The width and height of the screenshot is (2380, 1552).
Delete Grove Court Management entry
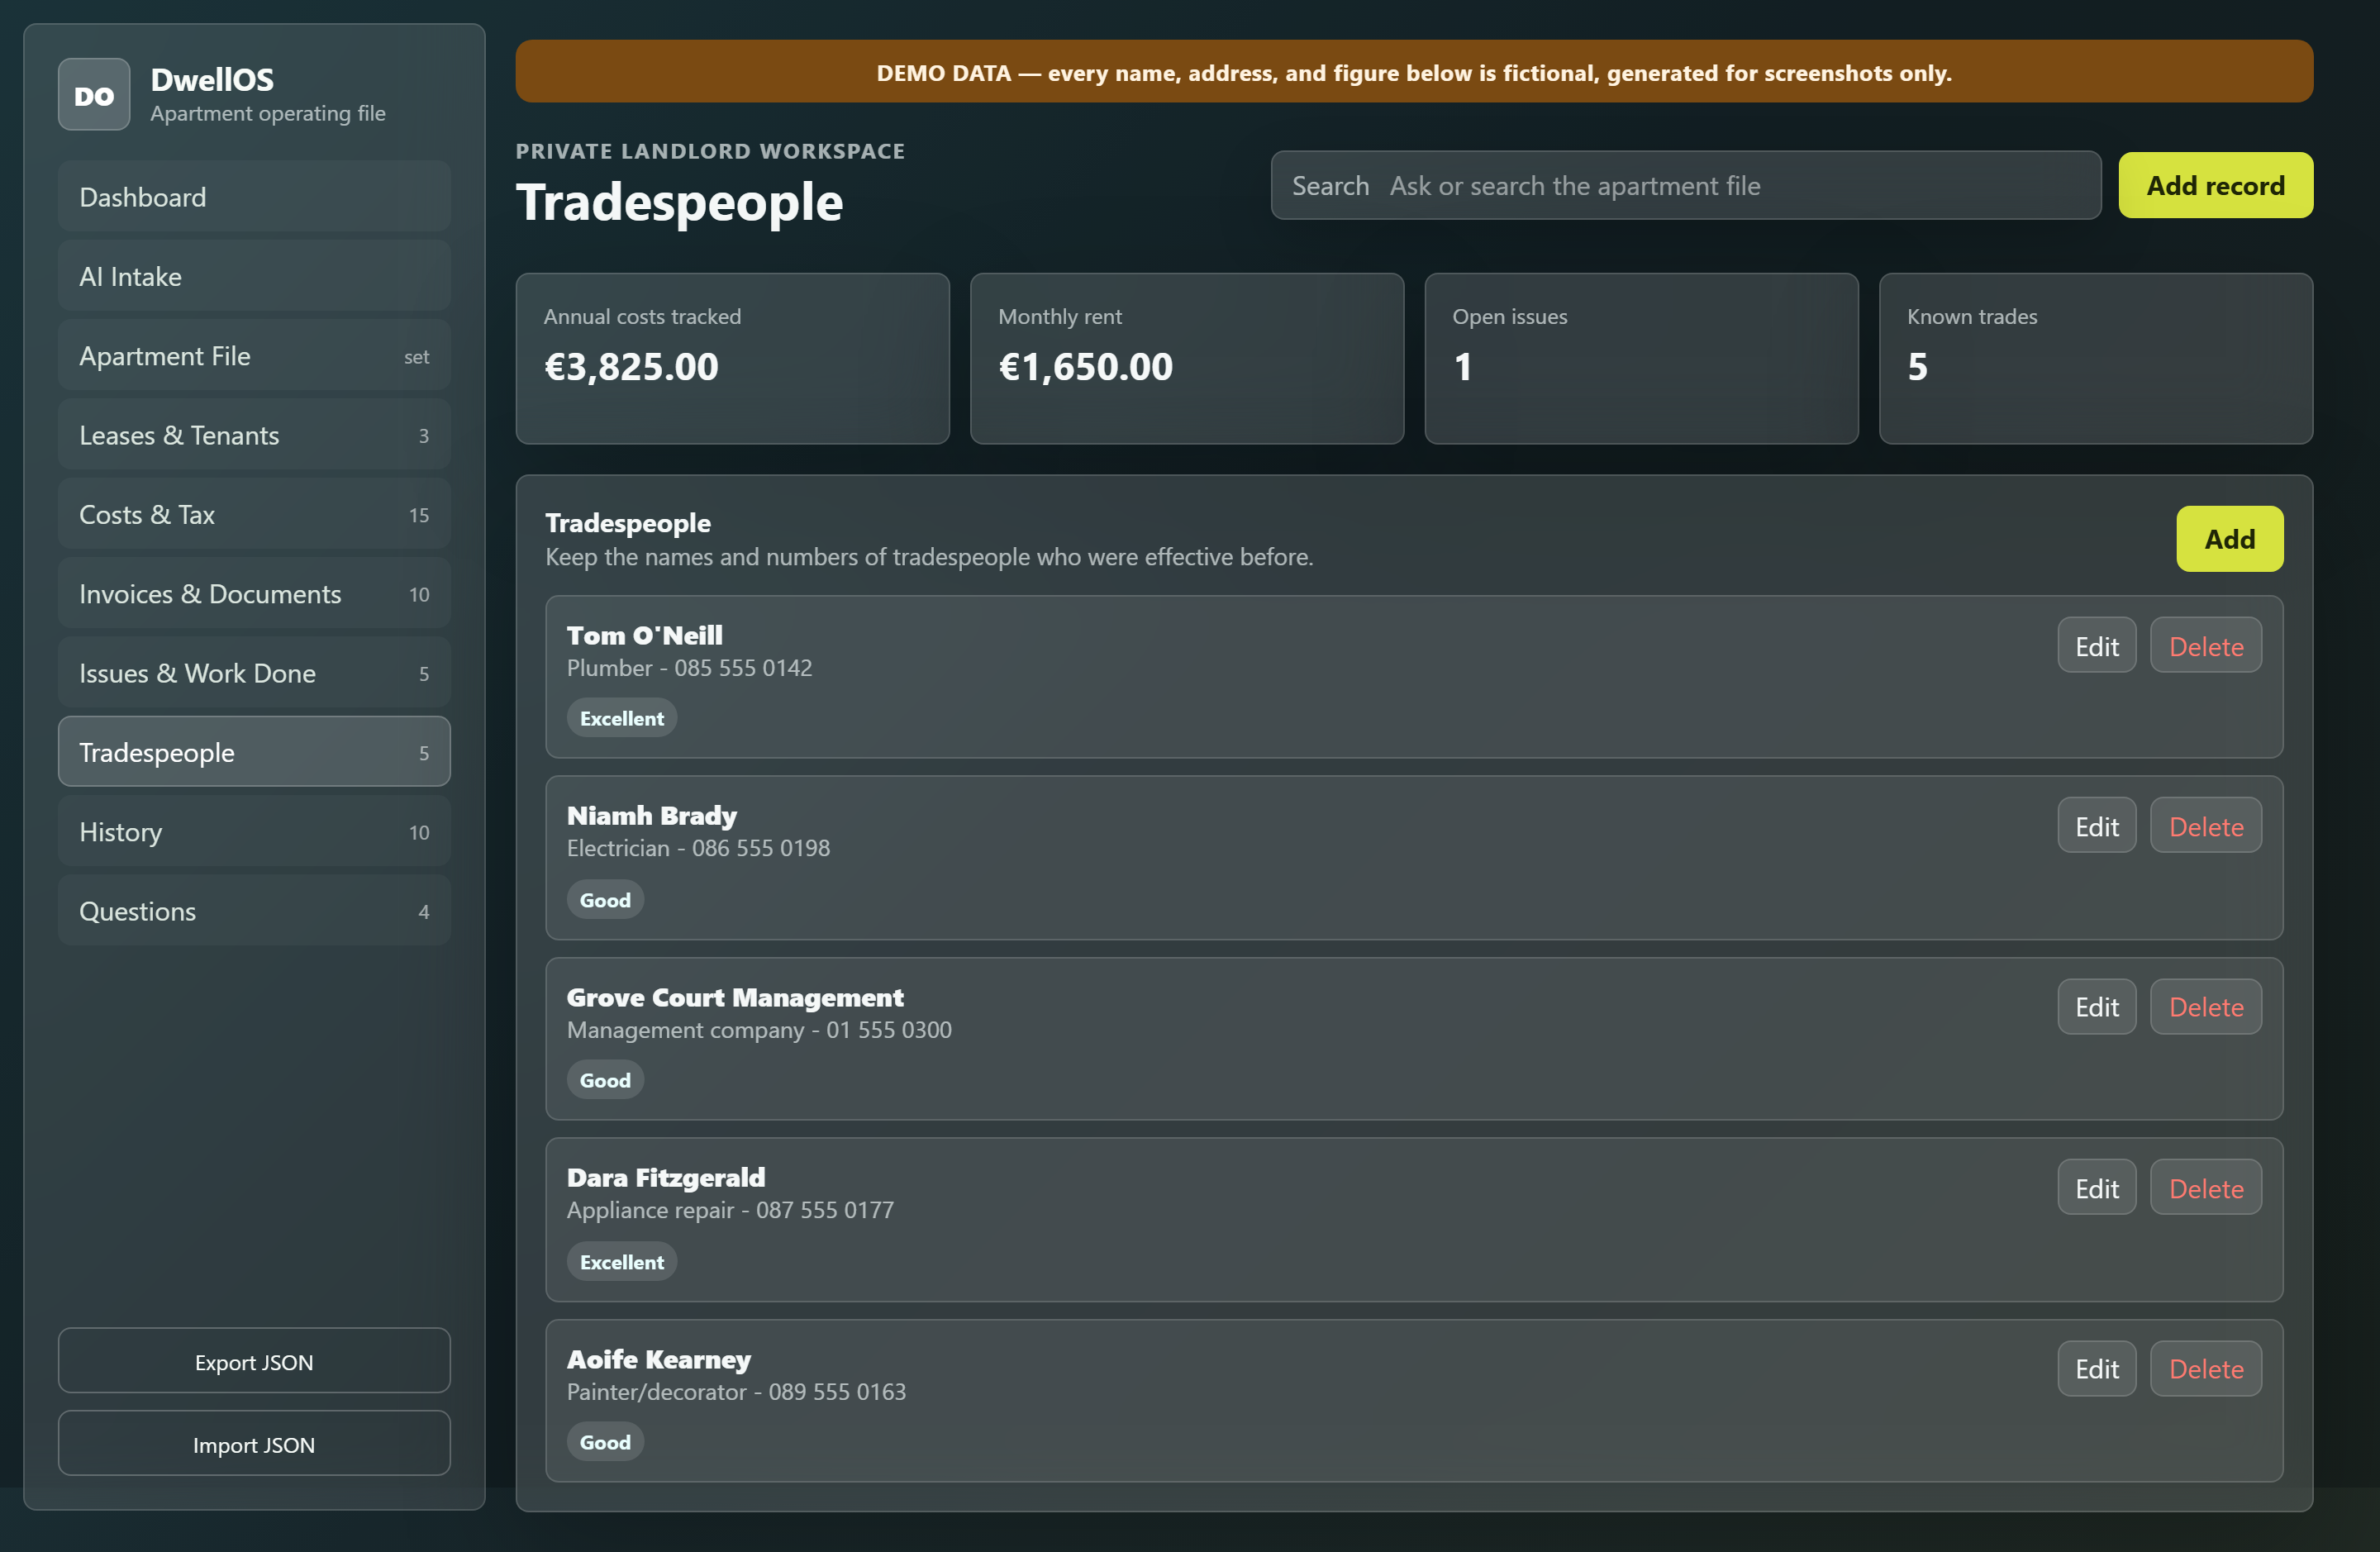[x=2206, y=1007]
